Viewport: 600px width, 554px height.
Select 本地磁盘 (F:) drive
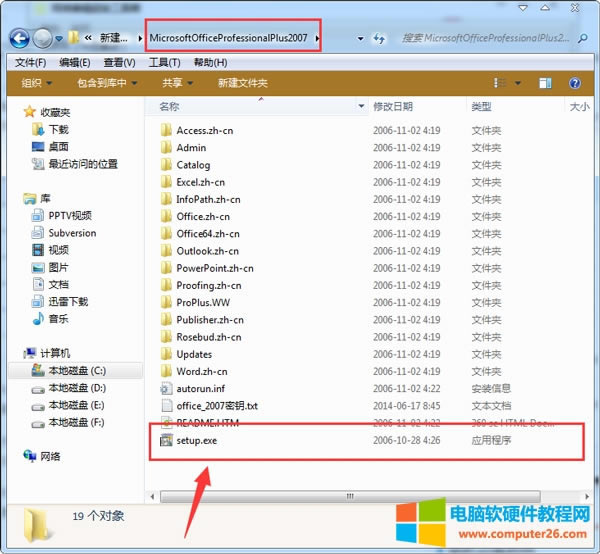pos(77,422)
